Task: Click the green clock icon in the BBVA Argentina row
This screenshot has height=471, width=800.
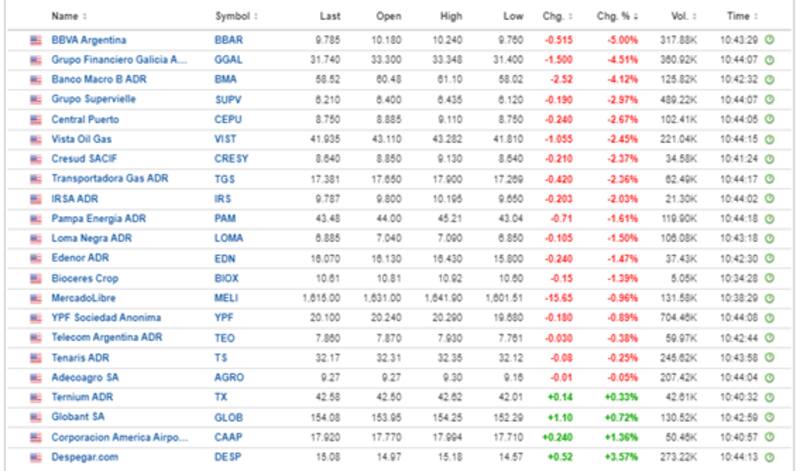Action: [x=770, y=40]
